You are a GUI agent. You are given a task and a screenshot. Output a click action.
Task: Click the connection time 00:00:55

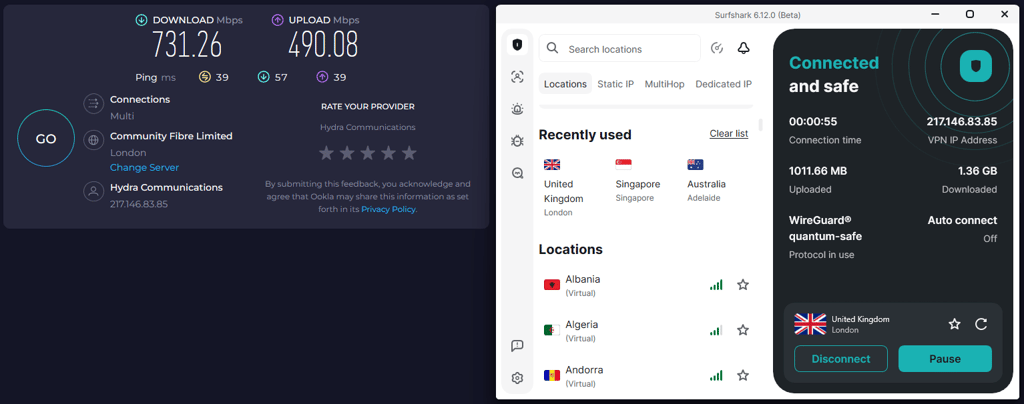pyautogui.click(x=812, y=121)
